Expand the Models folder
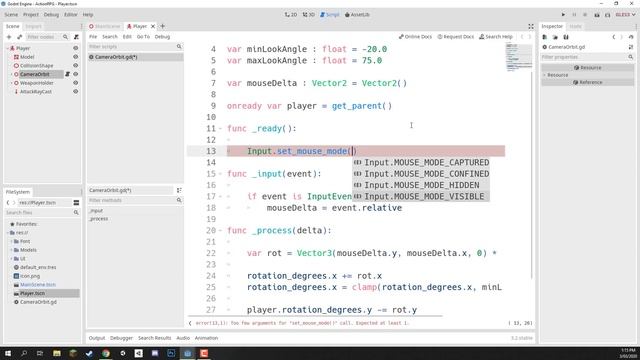The image size is (640, 360). [x=12, y=250]
